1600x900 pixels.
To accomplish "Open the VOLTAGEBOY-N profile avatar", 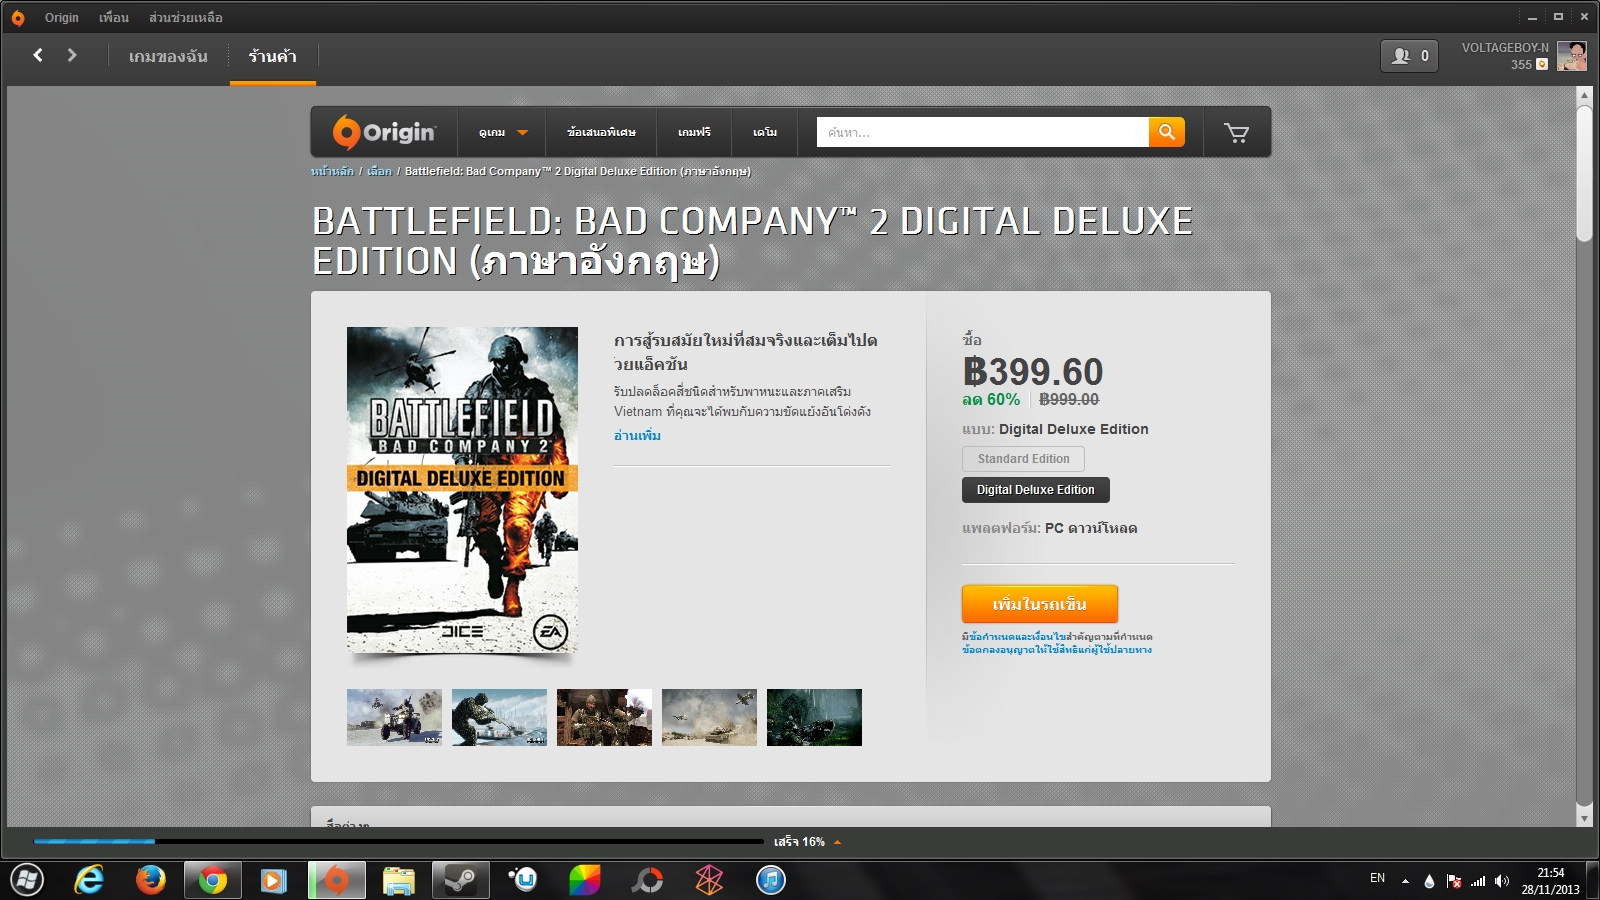I will click(x=1572, y=56).
